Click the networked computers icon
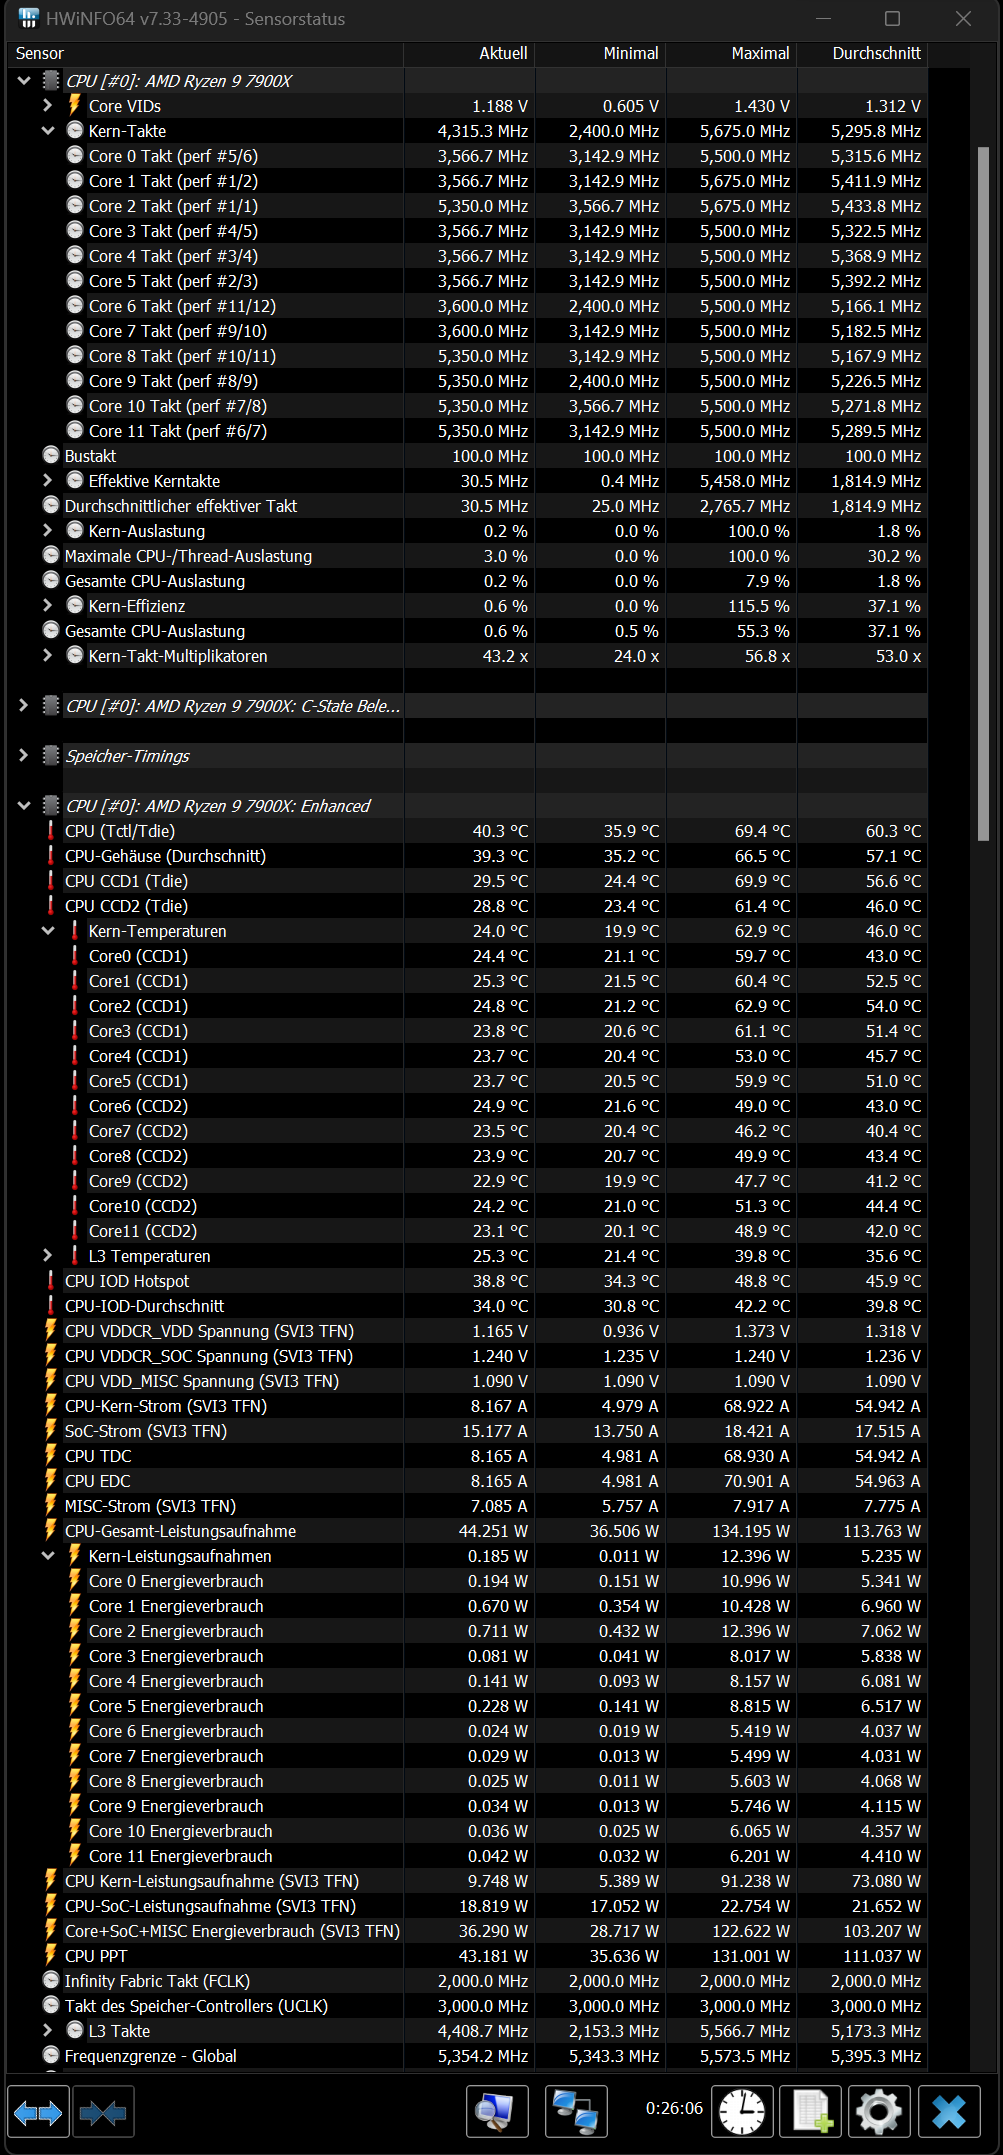The width and height of the screenshot is (1003, 2155). coord(576,2113)
